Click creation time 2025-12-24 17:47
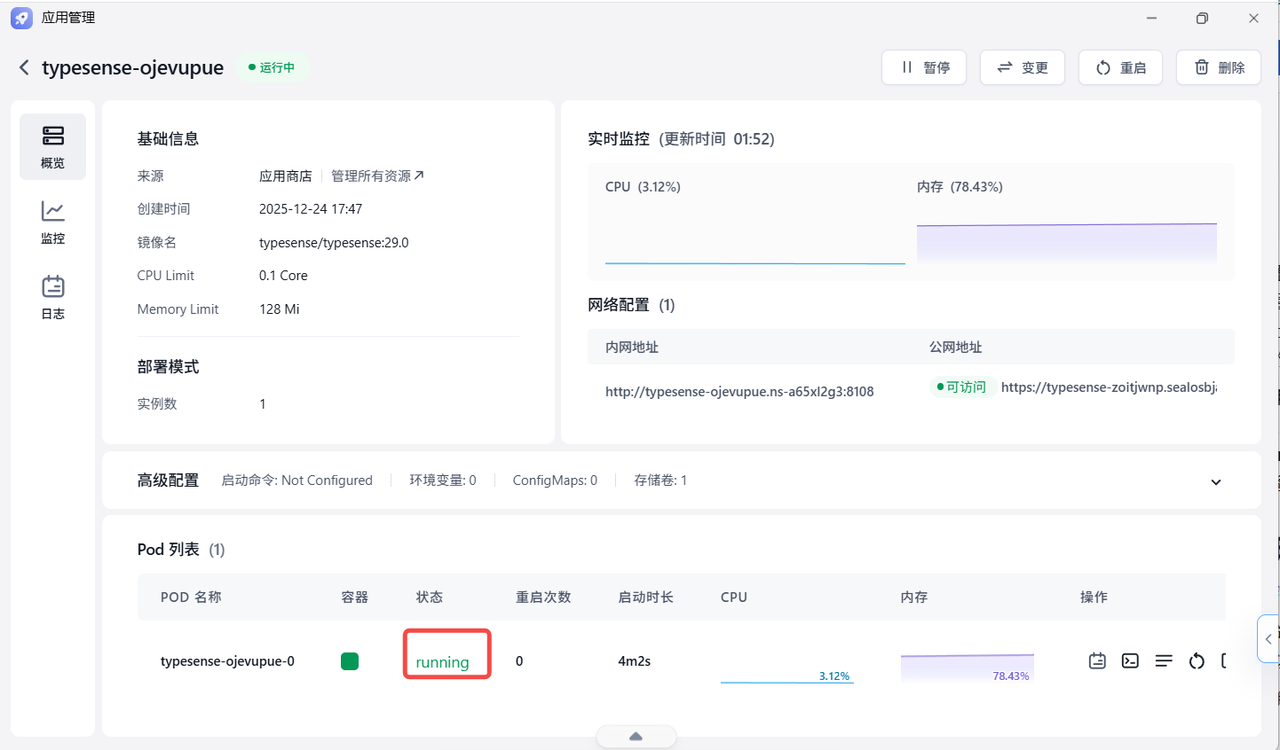 pos(311,209)
